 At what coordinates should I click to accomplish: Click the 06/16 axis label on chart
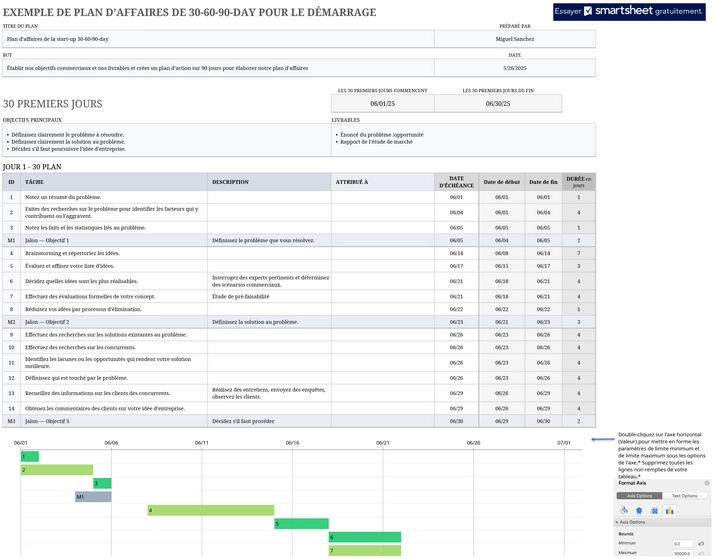(x=292, y=443)
